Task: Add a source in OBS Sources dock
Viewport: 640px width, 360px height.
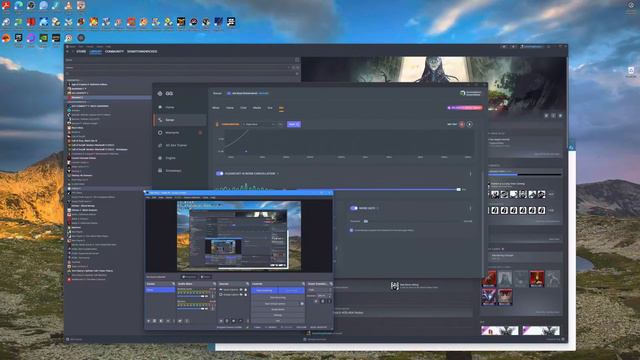Action: tap(221, 321)
